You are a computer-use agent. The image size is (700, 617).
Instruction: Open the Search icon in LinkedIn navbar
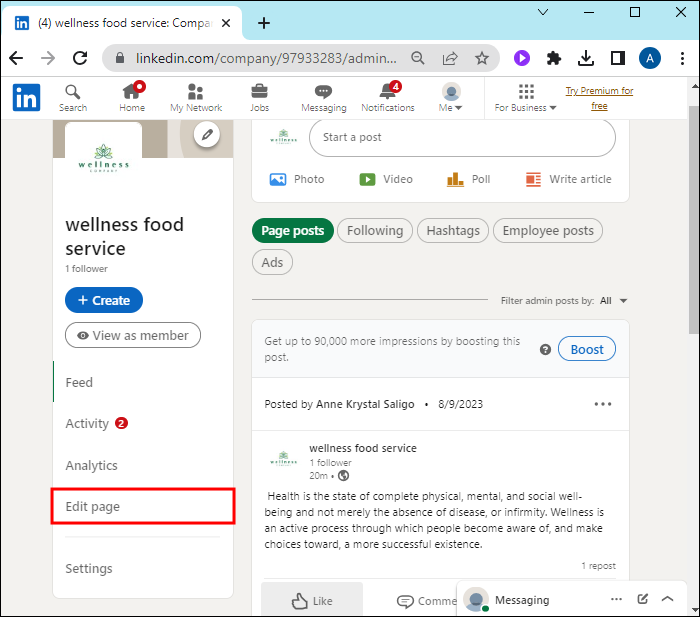(x=73, y=98)
